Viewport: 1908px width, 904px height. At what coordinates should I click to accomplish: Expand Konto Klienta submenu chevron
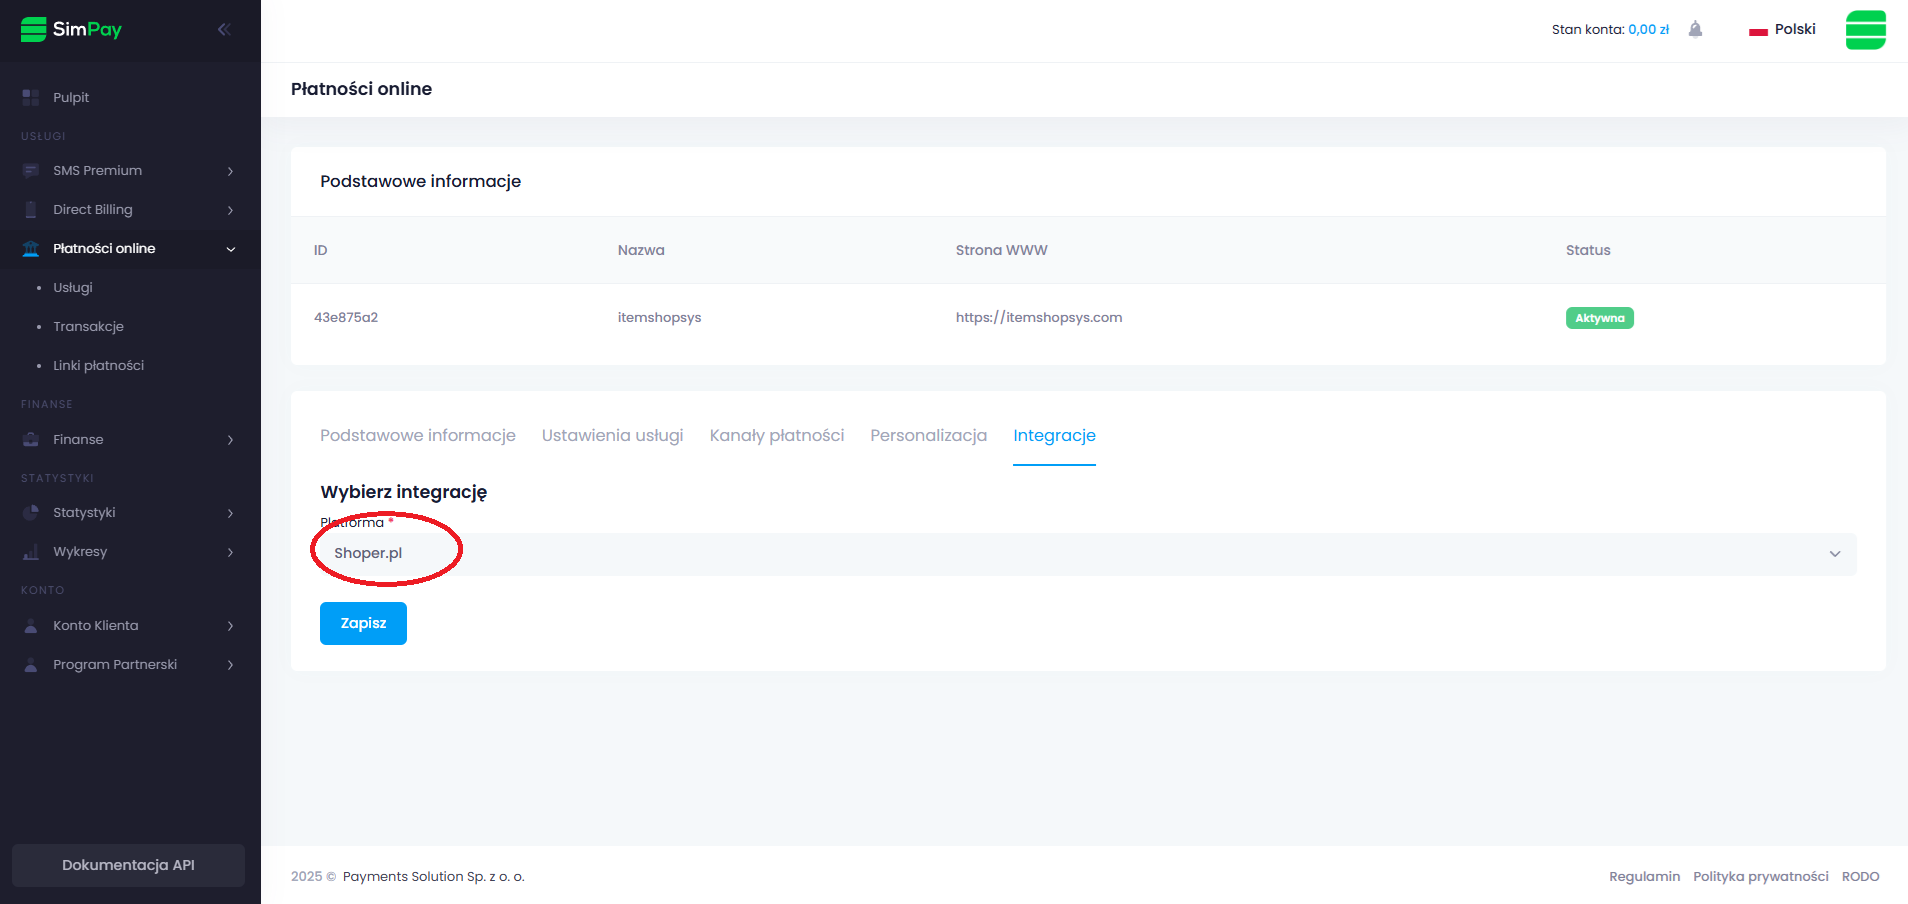pyautogui.click(x=230, y=626)
